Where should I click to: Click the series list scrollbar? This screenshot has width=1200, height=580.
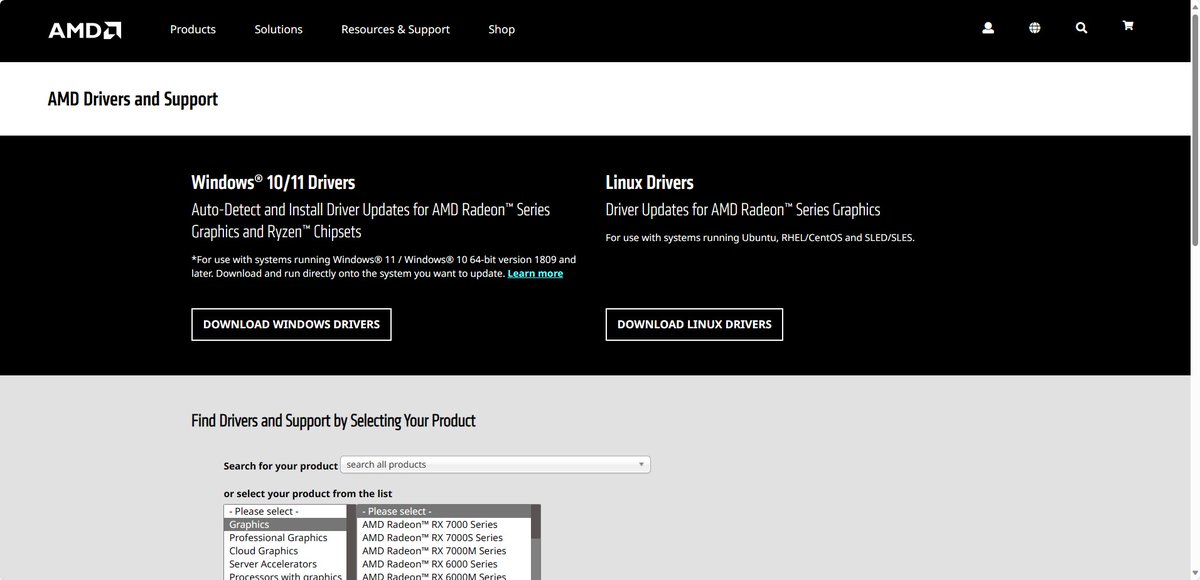(535, 542)
